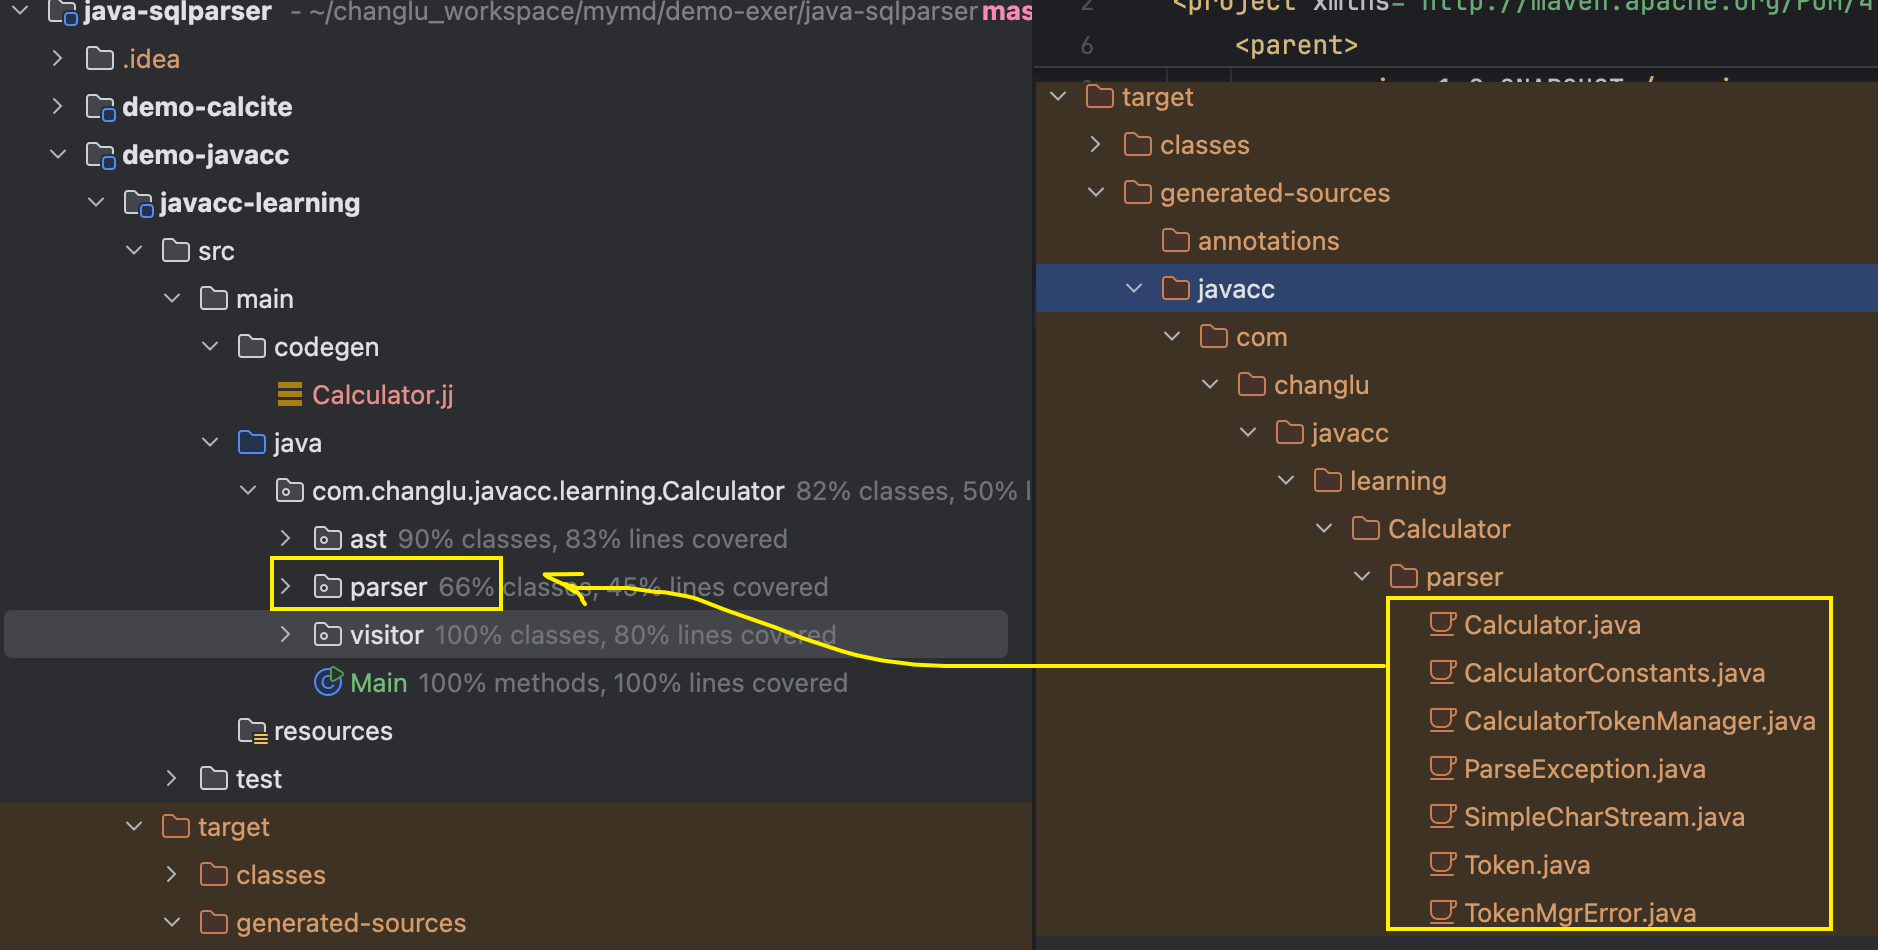1878x950 pixels.
Task: Click the com.changlu.javacc.learning.Calculator package icon
Action: click(x=290, y=491)
